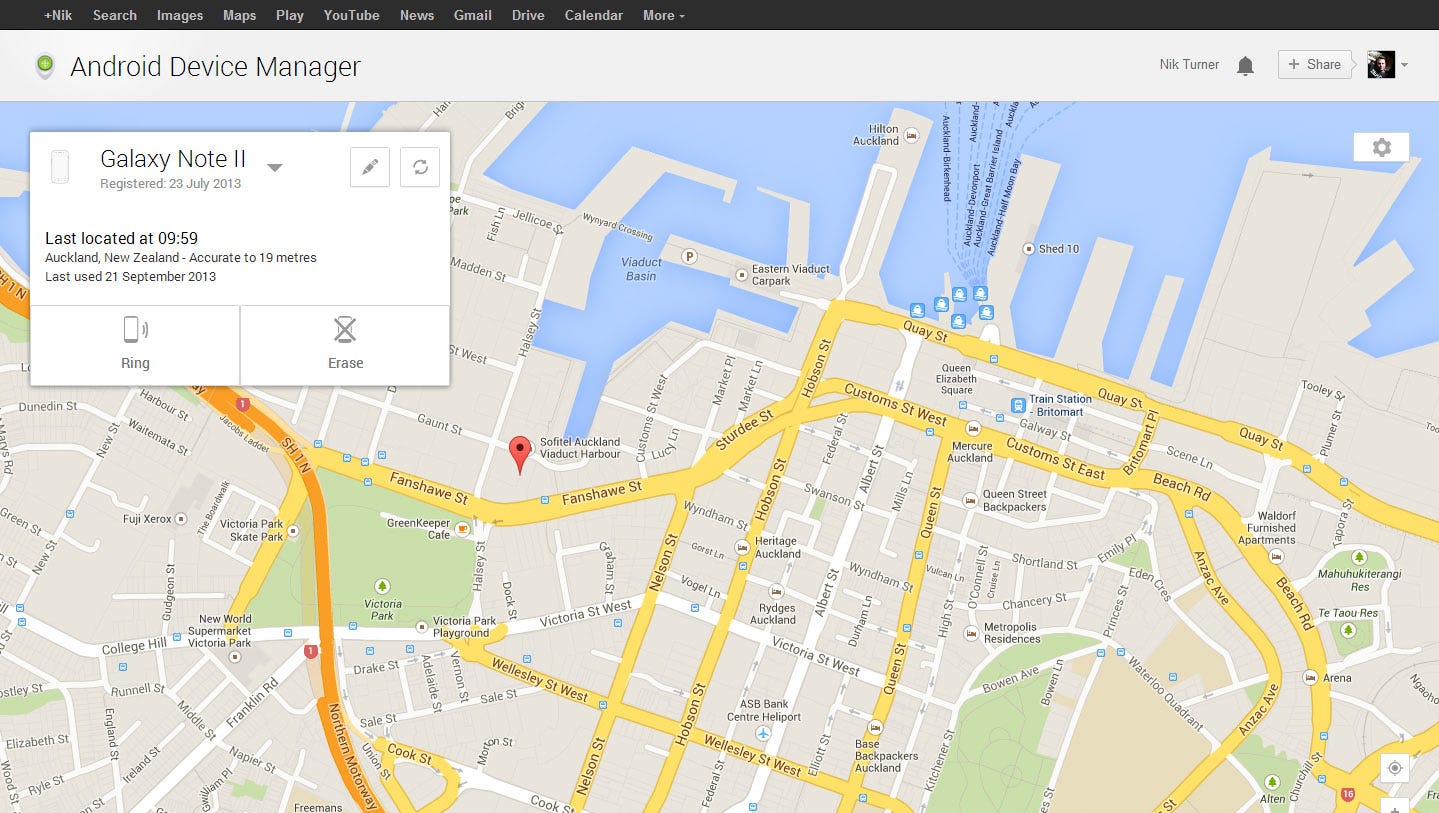The width and height of the screenshot is (1439, 813).
Task: Click the my-location icon on the map
Action: pos(1394,768)
